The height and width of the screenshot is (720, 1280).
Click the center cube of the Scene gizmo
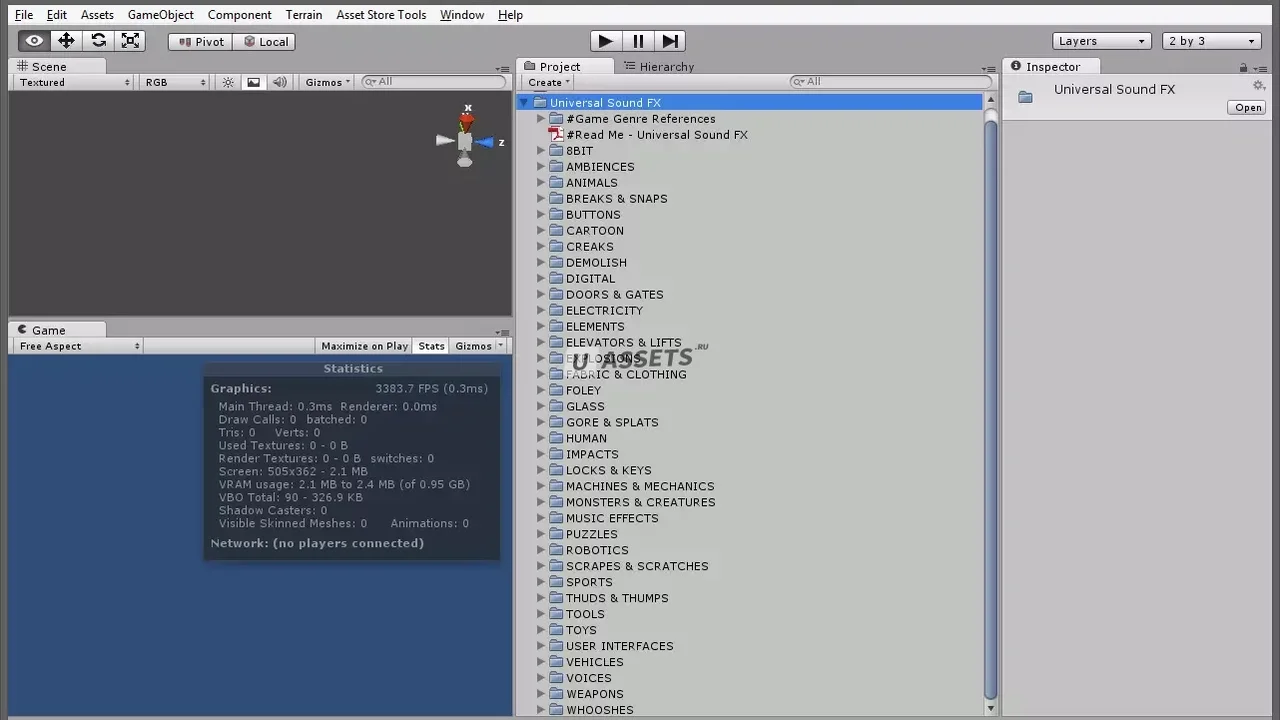click(464, 142)
